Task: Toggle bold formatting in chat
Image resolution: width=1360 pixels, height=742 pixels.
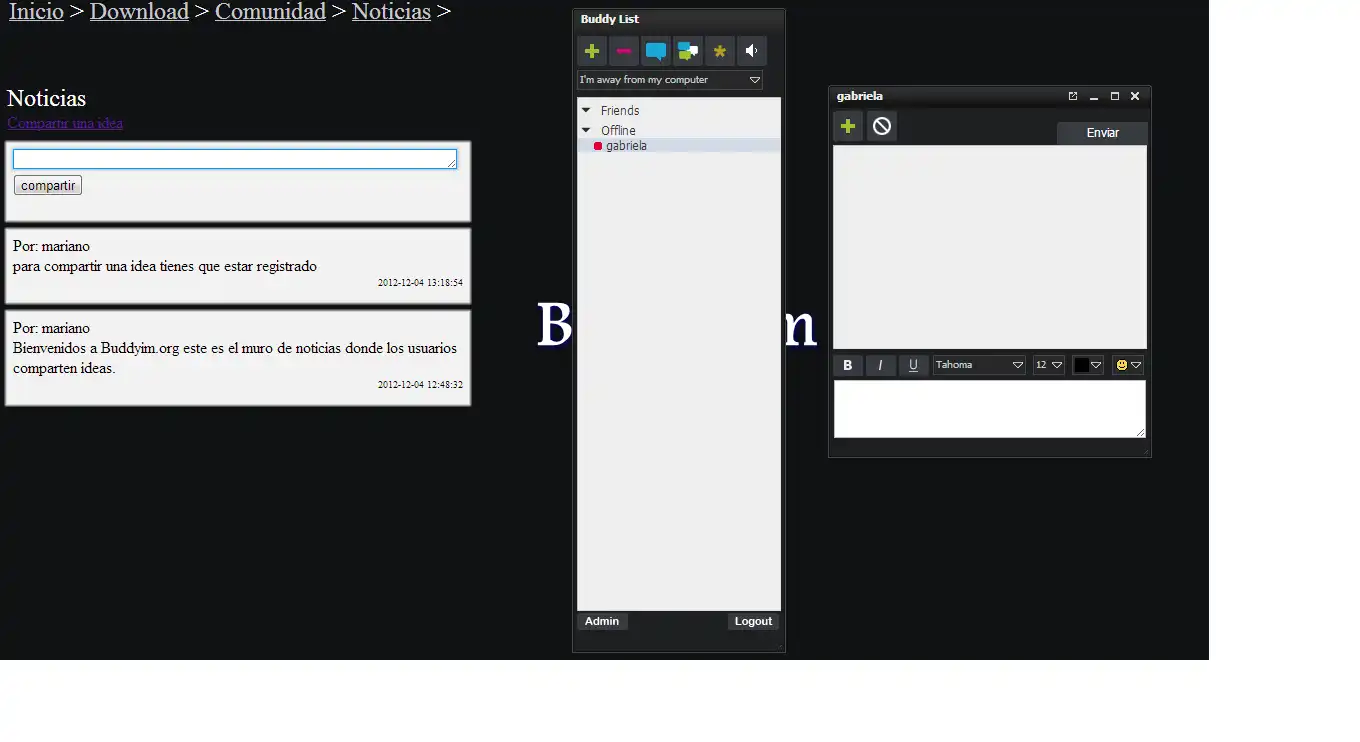Action: pos(848,366)
